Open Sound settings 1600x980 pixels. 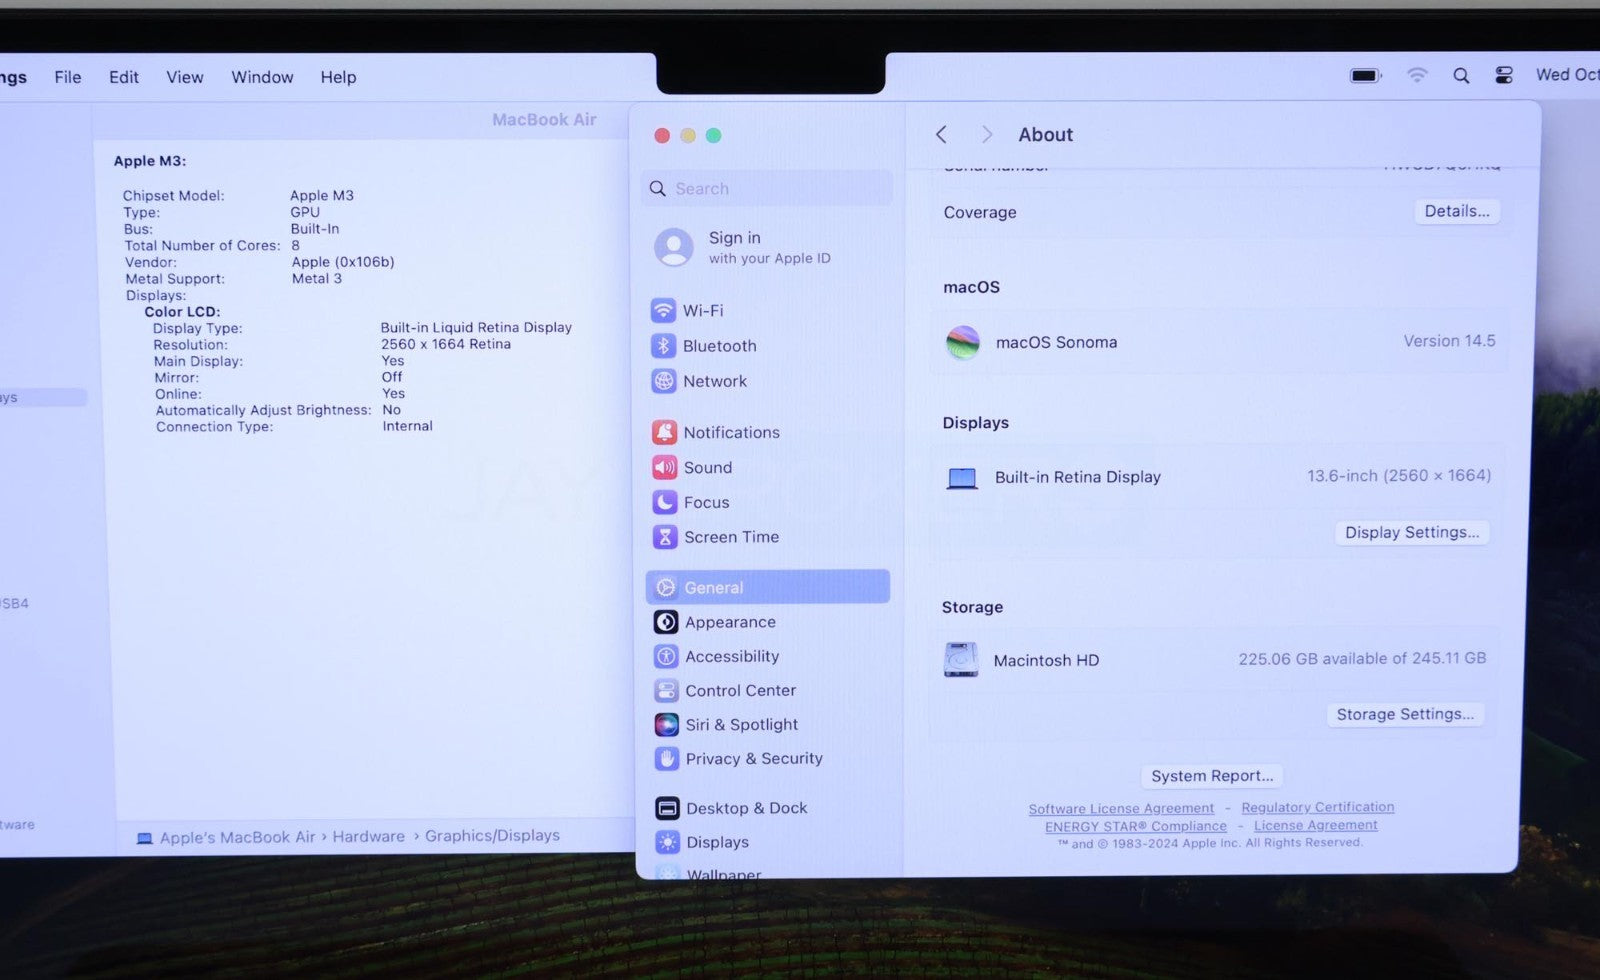click(707, 467)
